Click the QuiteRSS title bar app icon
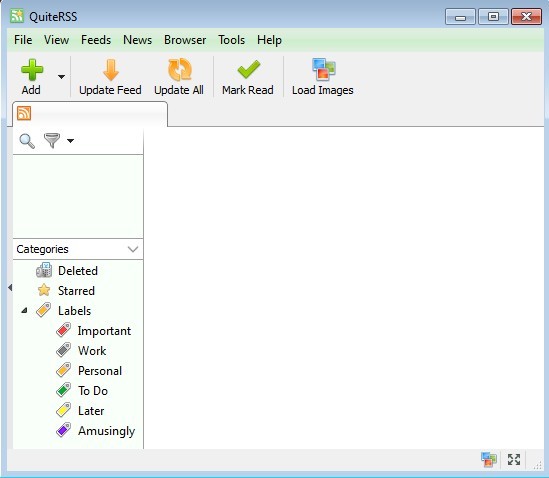Screen dimensions: 549x478 pos(17,16)
